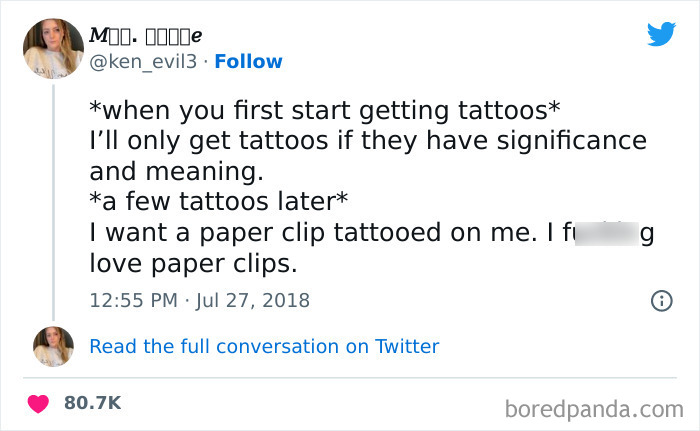The image size is (700, 431).
Task: Click the 80.7K like count
Action: point(92,403)
